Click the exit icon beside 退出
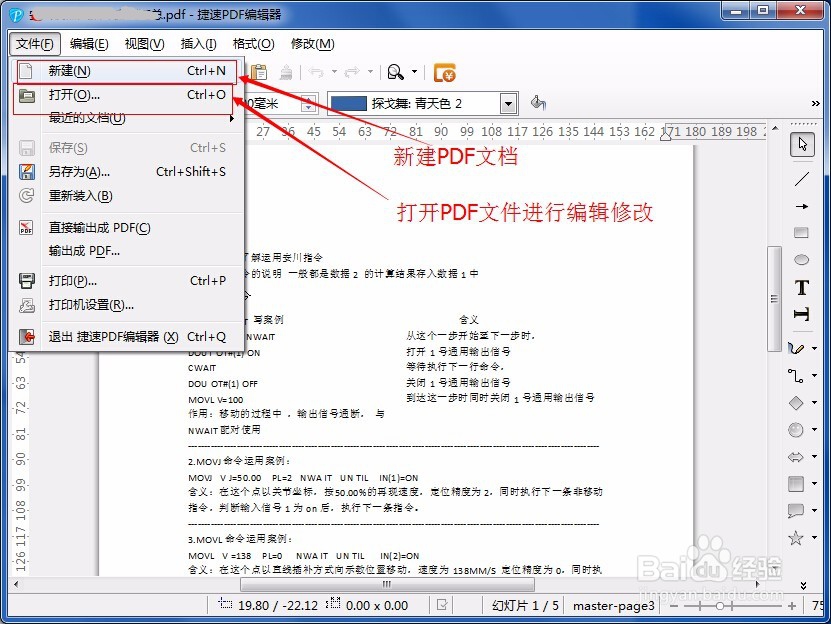 click(26, 337)
